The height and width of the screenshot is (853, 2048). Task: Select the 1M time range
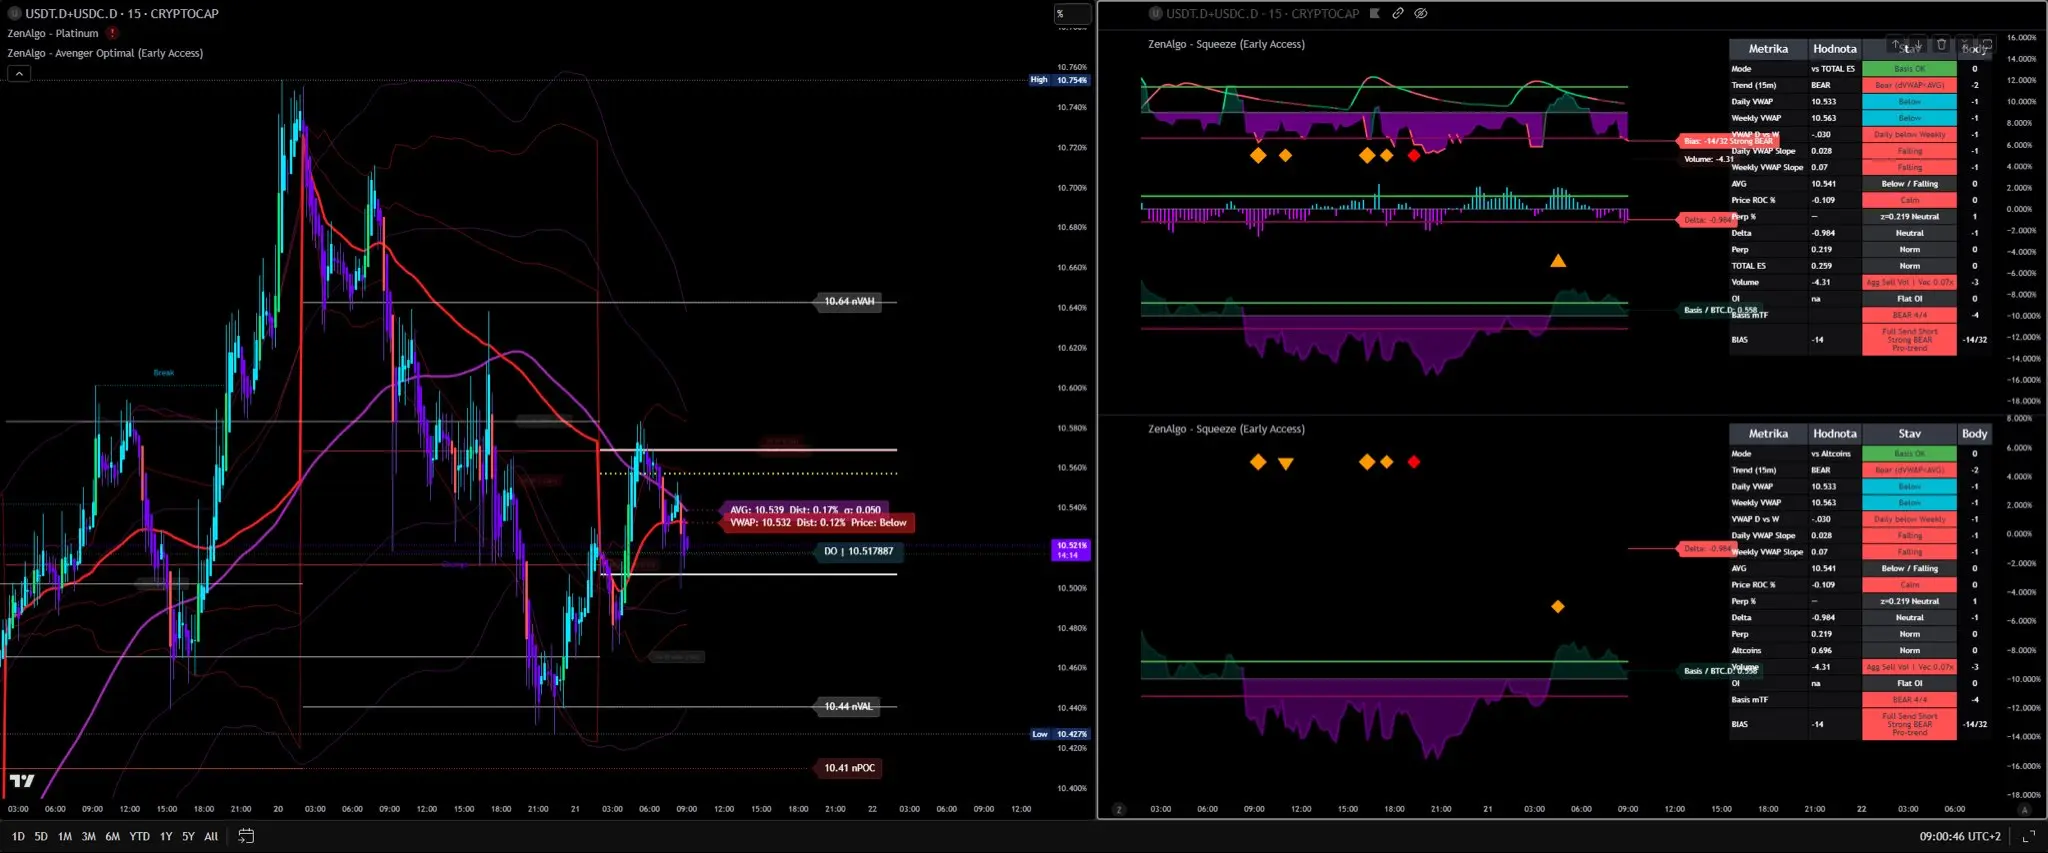65,836
